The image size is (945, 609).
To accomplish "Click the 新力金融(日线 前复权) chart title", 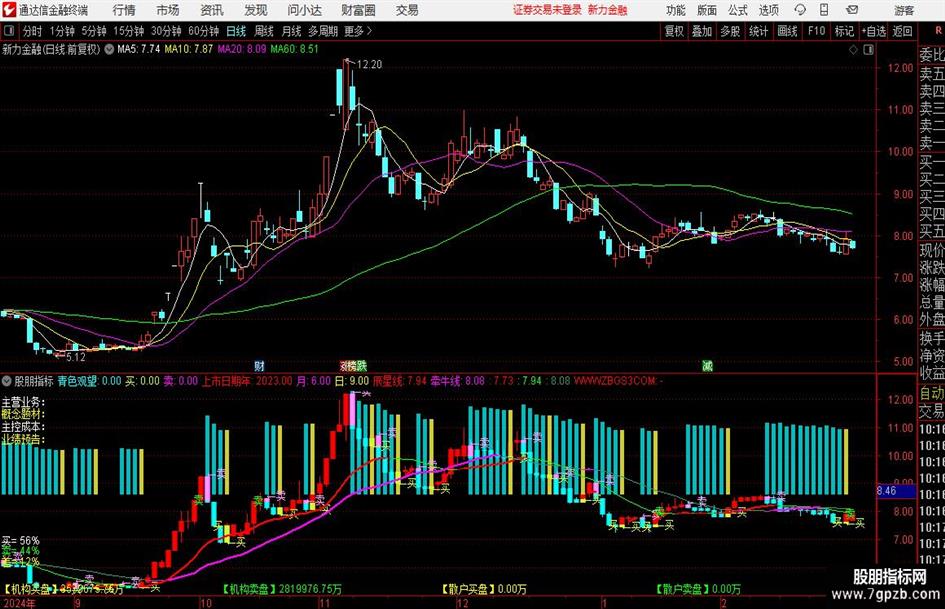I will pyautogui.click(x=51, y=49).
